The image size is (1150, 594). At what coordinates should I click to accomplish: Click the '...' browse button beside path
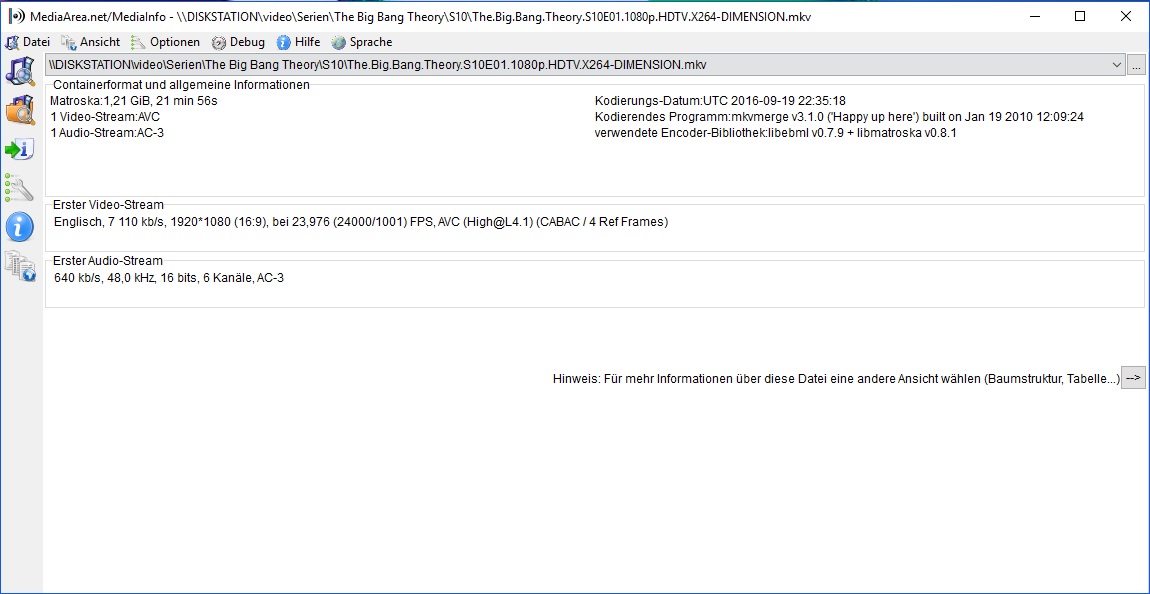tap(1136, 65)
